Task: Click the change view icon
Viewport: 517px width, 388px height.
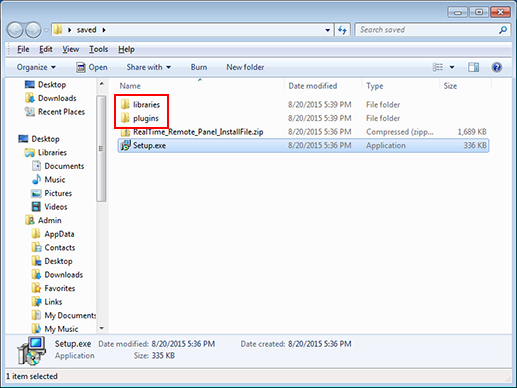Action: (438, 67)
